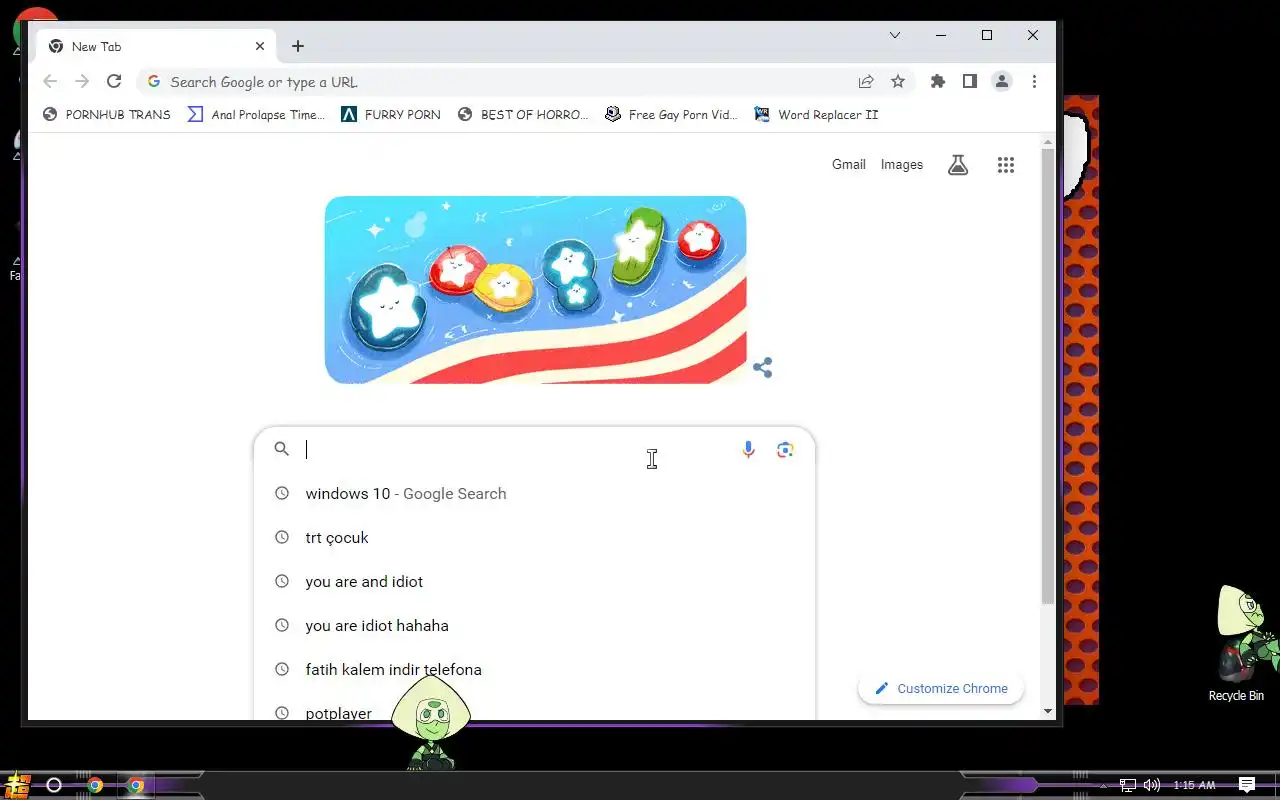The height and width of the screenshot is (800, 1280).
Task: Click the scrollbar up arrow
Action: click(x=1048, y=141)
